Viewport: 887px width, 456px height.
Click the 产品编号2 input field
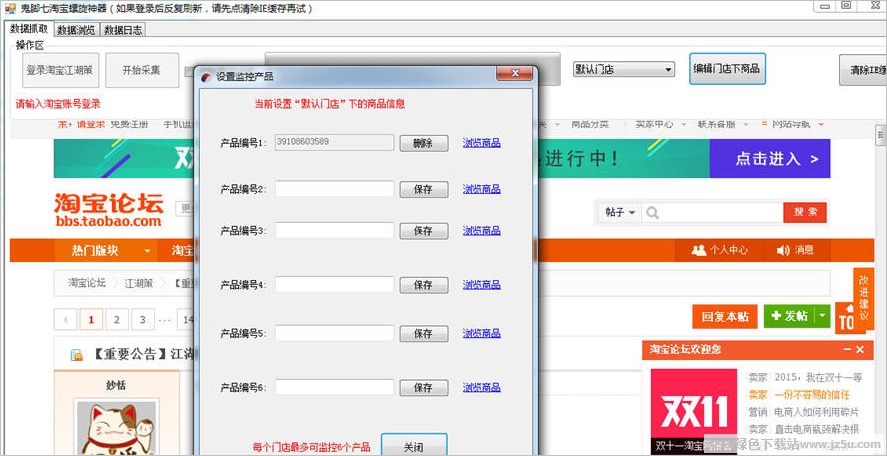click(334, 189)
